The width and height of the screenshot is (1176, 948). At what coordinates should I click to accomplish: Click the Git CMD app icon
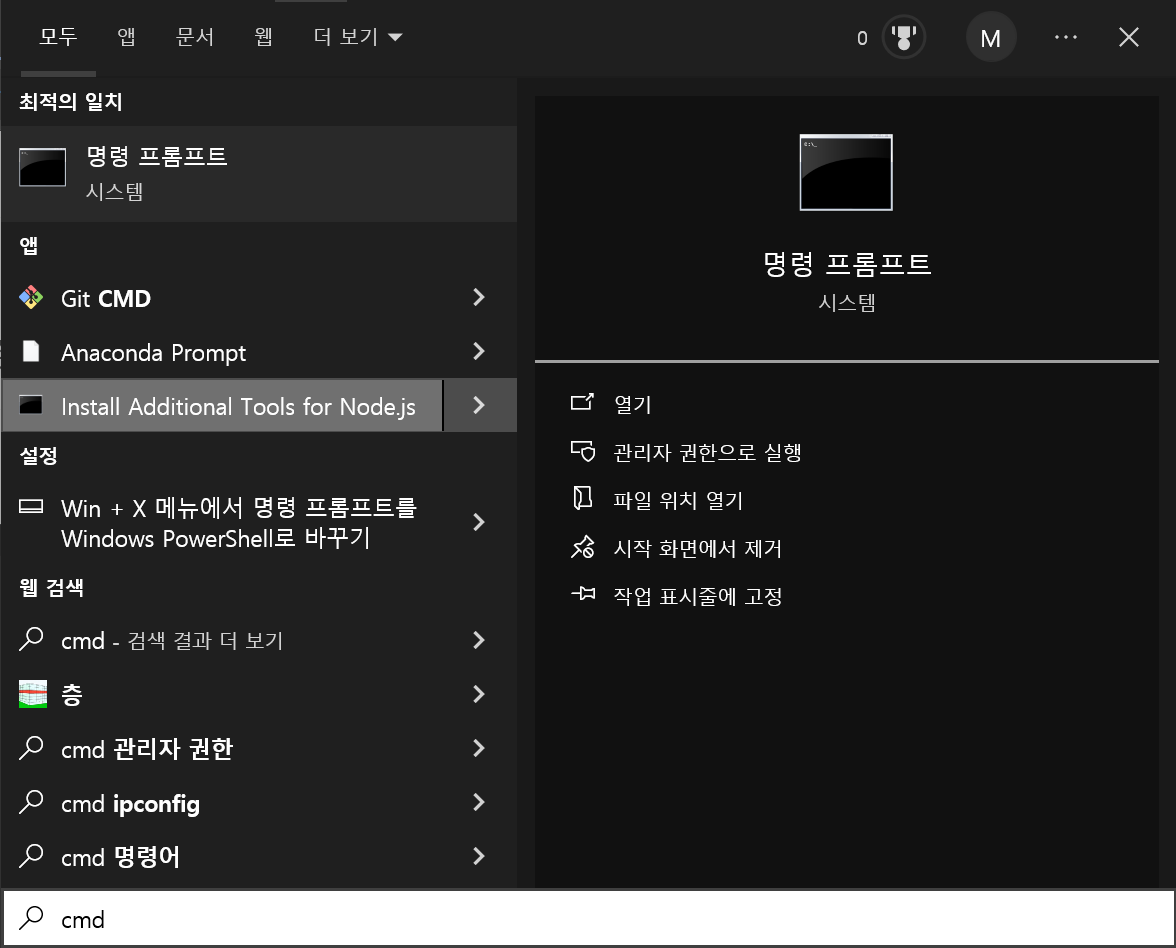31,298
